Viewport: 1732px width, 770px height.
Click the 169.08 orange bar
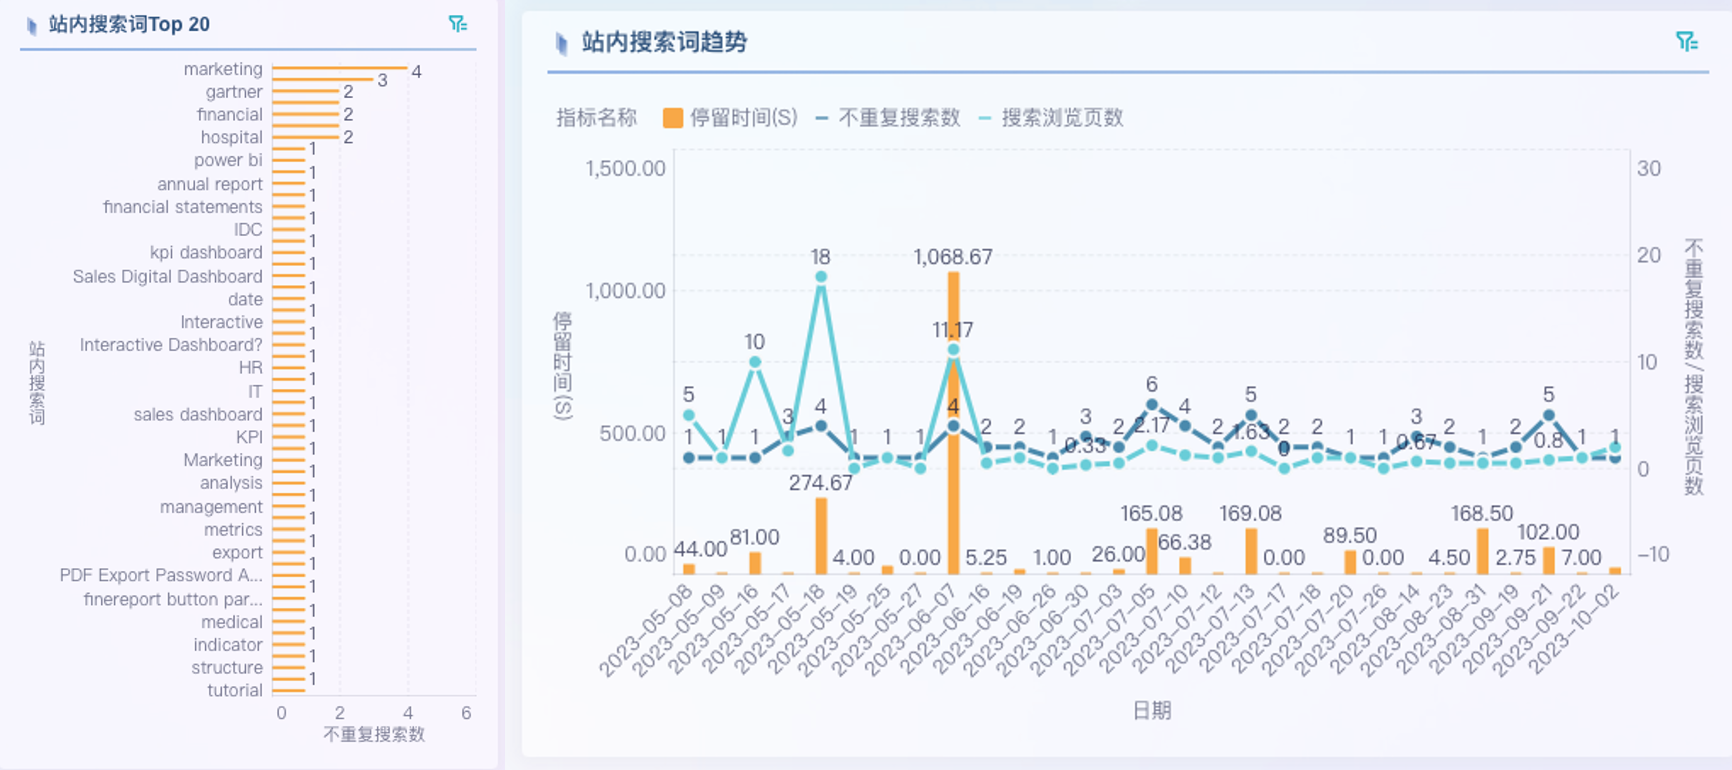(x=1251, y=551)
